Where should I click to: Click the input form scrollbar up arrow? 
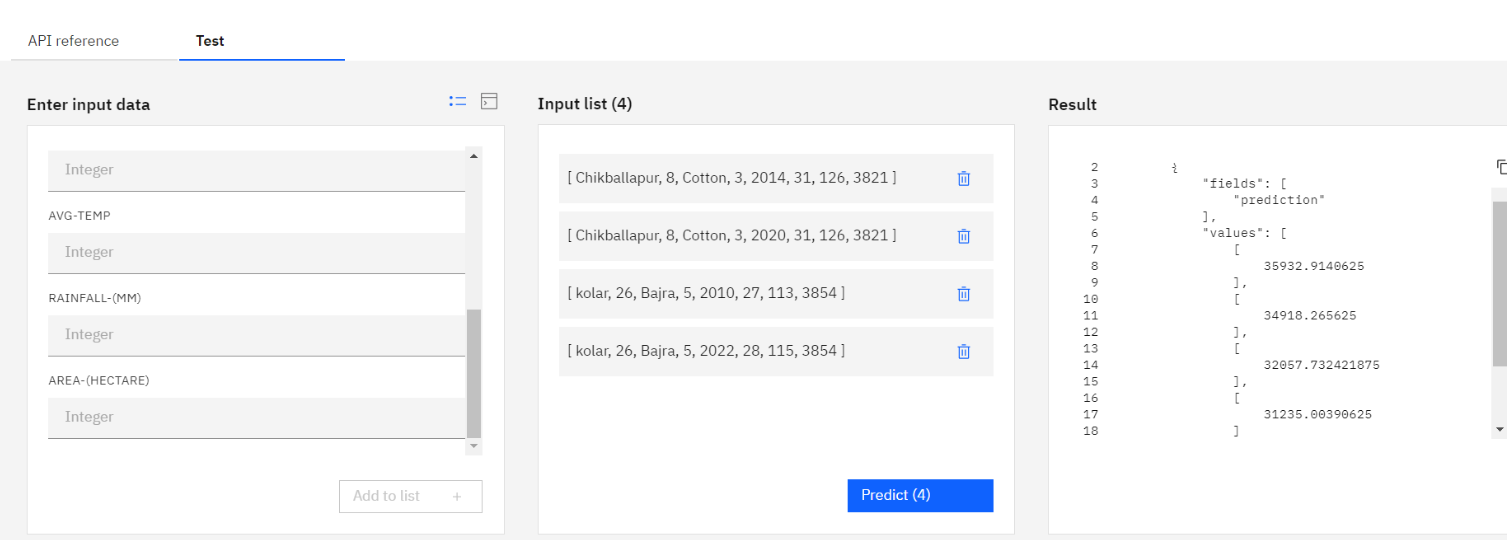pyautogui.click(x=474, y=155)
